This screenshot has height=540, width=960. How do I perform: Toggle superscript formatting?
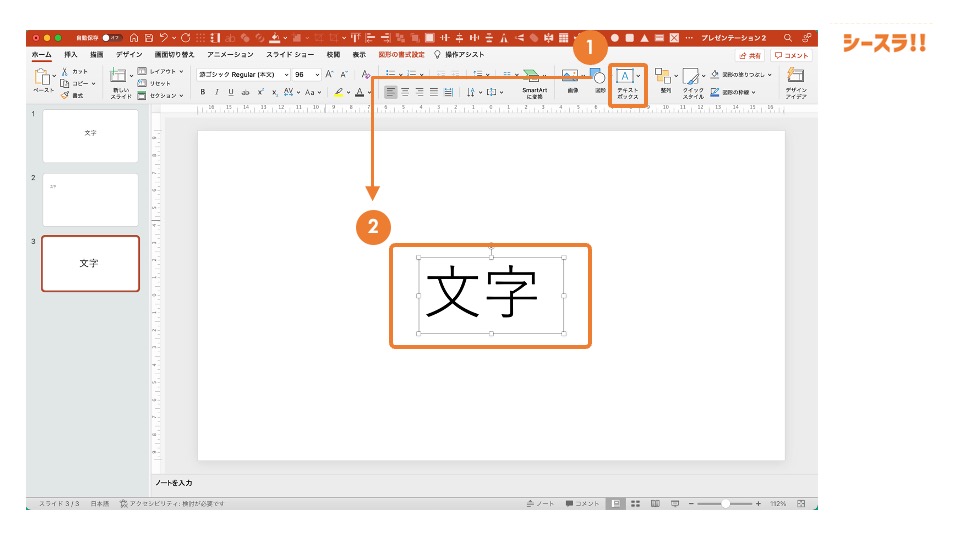260,92
